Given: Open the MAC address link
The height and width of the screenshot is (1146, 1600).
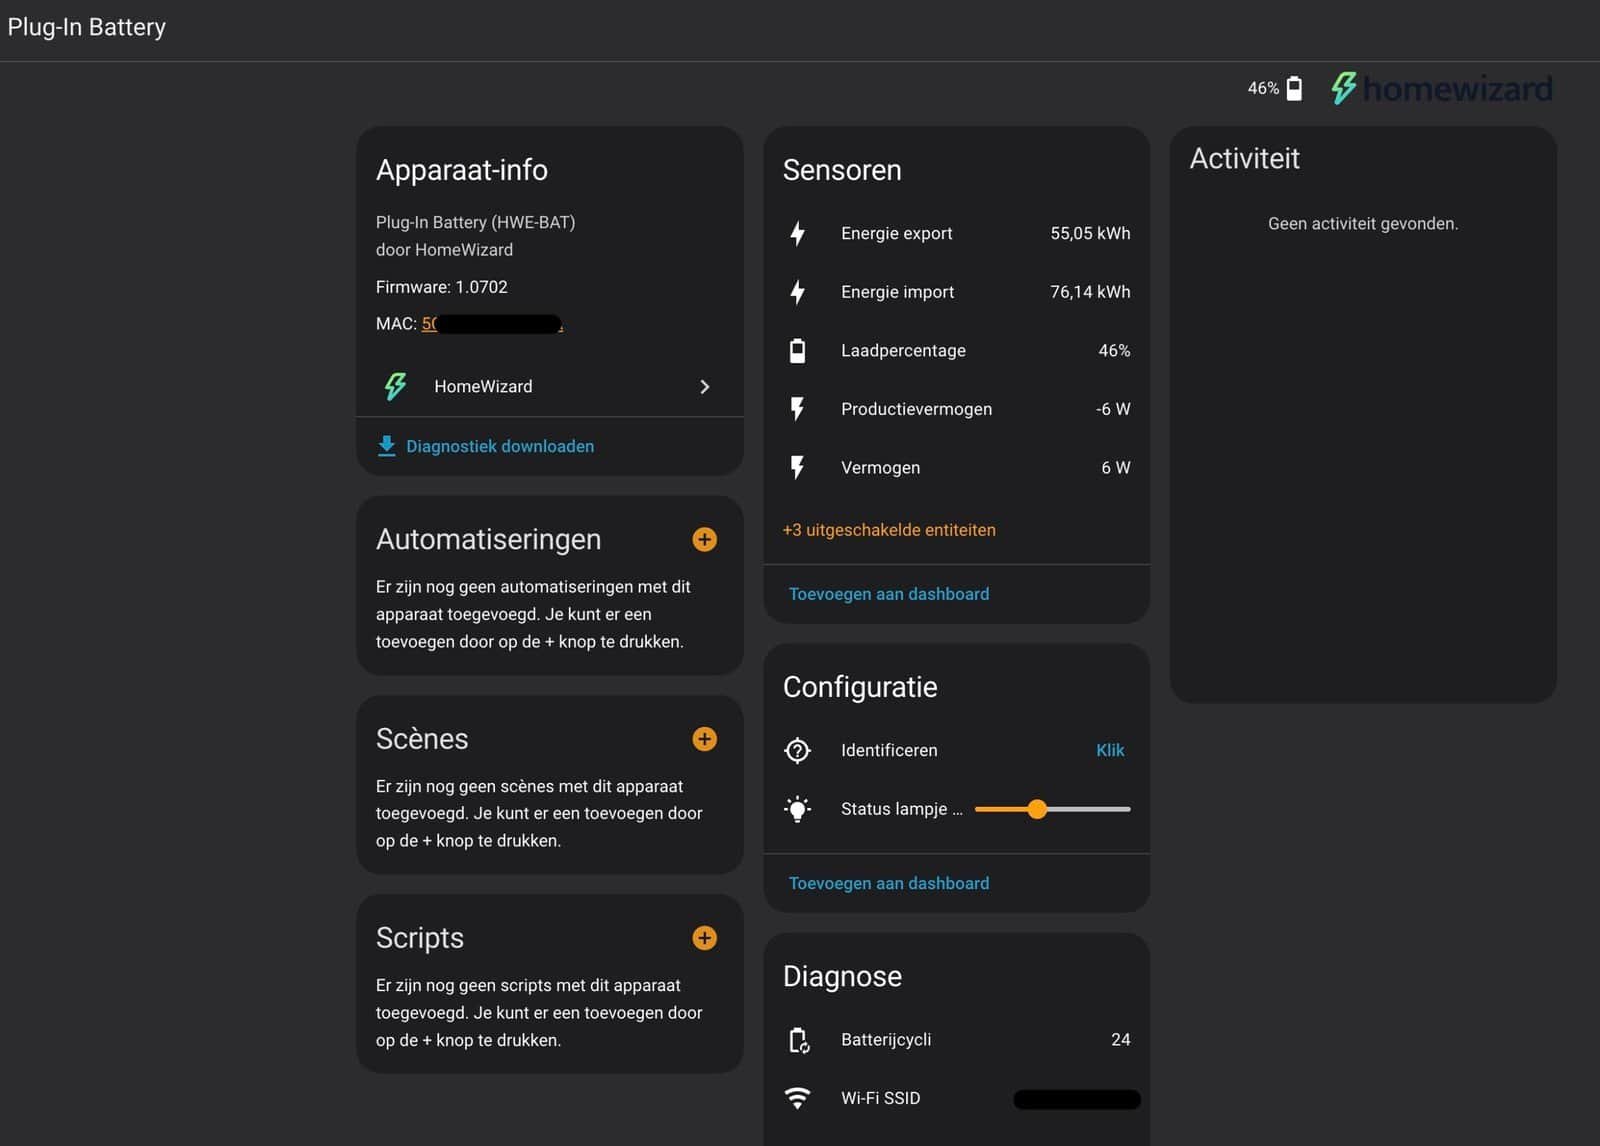Looking at the screenshot, I should 492,324.
